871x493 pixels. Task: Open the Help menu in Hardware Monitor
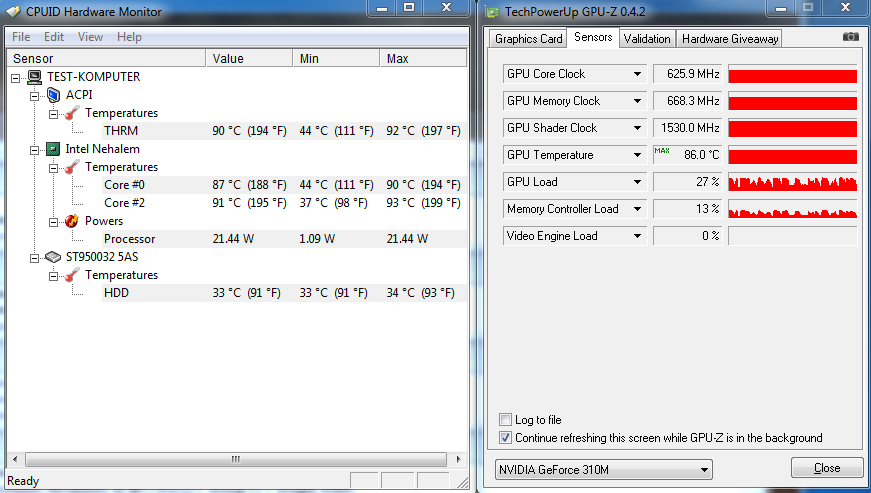tap(129, 37)
